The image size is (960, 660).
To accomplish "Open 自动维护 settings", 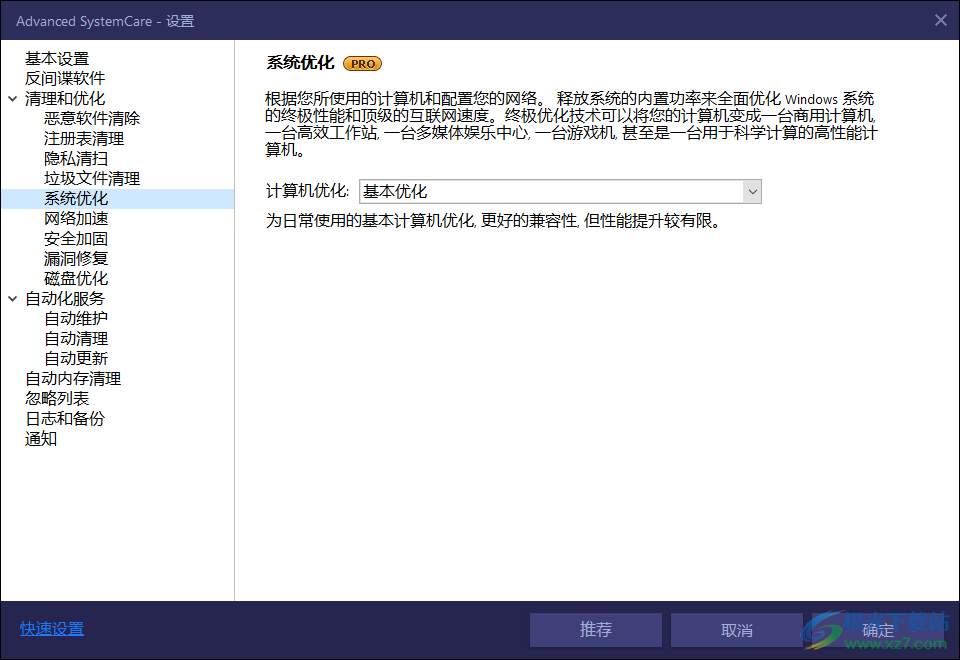I will 76,318.
